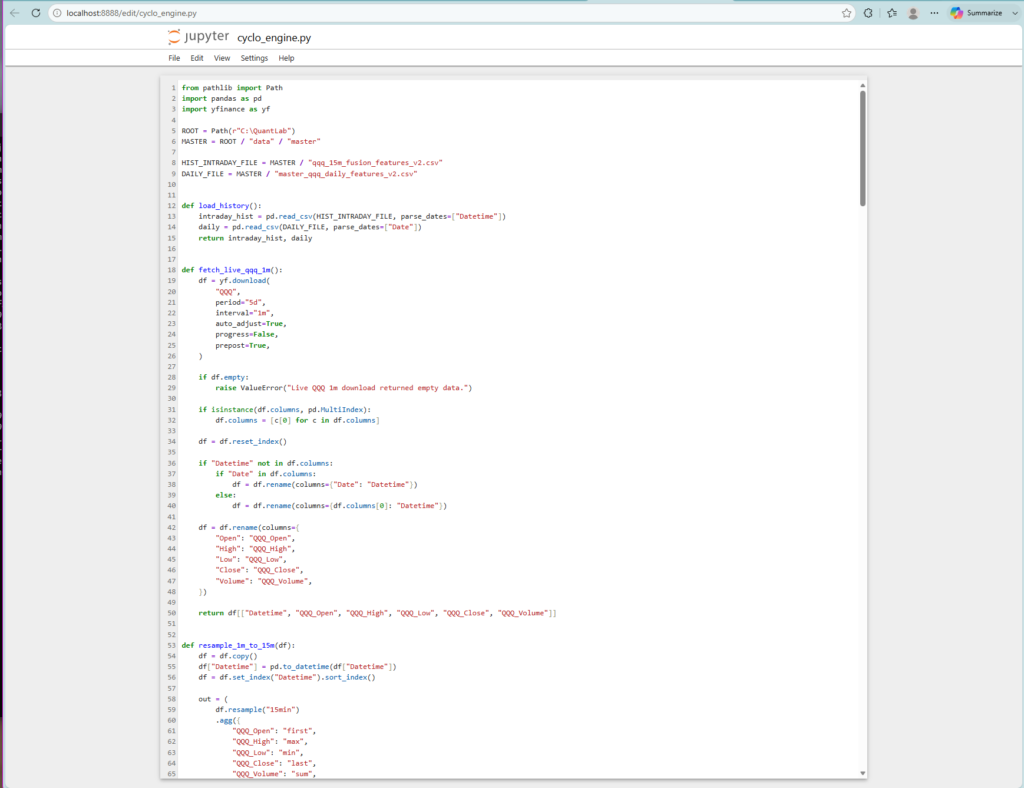Click the MASTER = ROOT line
Image resolution: width=1024 pixels, height=788 pixels.
tap(251, 141)
